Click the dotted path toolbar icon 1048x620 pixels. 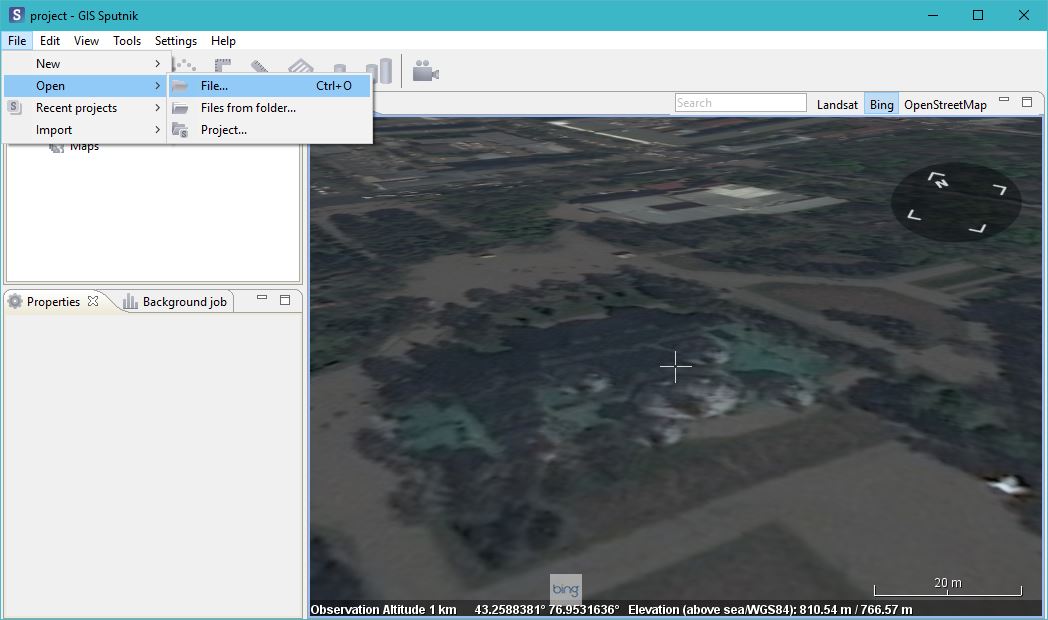click(184, 65)
